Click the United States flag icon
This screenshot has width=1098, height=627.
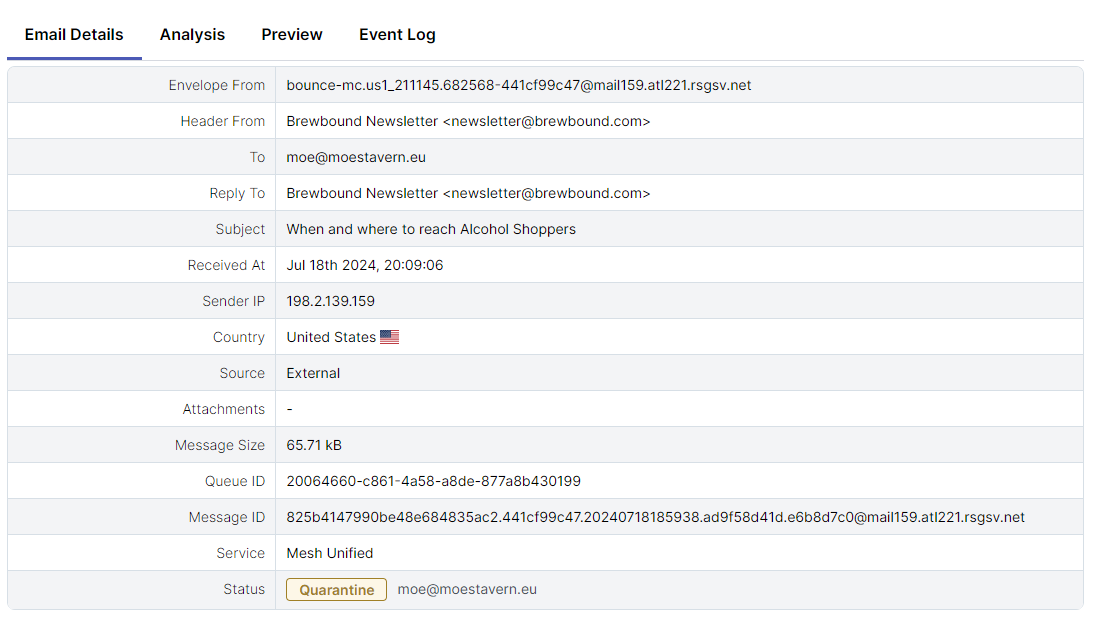pos(389,337)
